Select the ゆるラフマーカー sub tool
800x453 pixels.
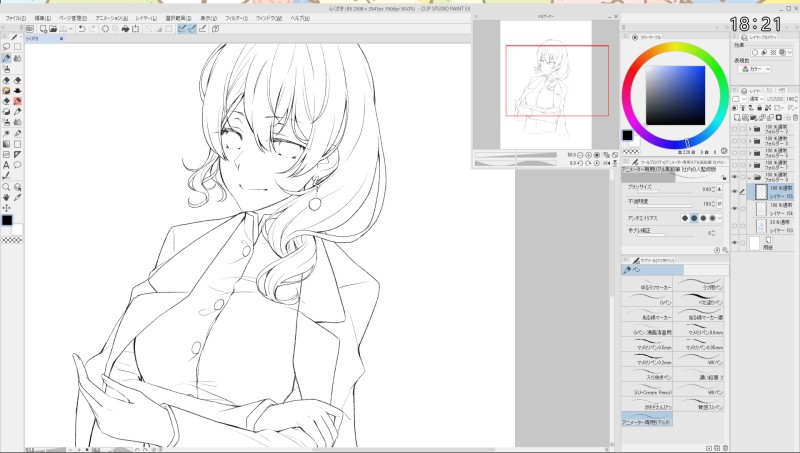pos(647,284)
